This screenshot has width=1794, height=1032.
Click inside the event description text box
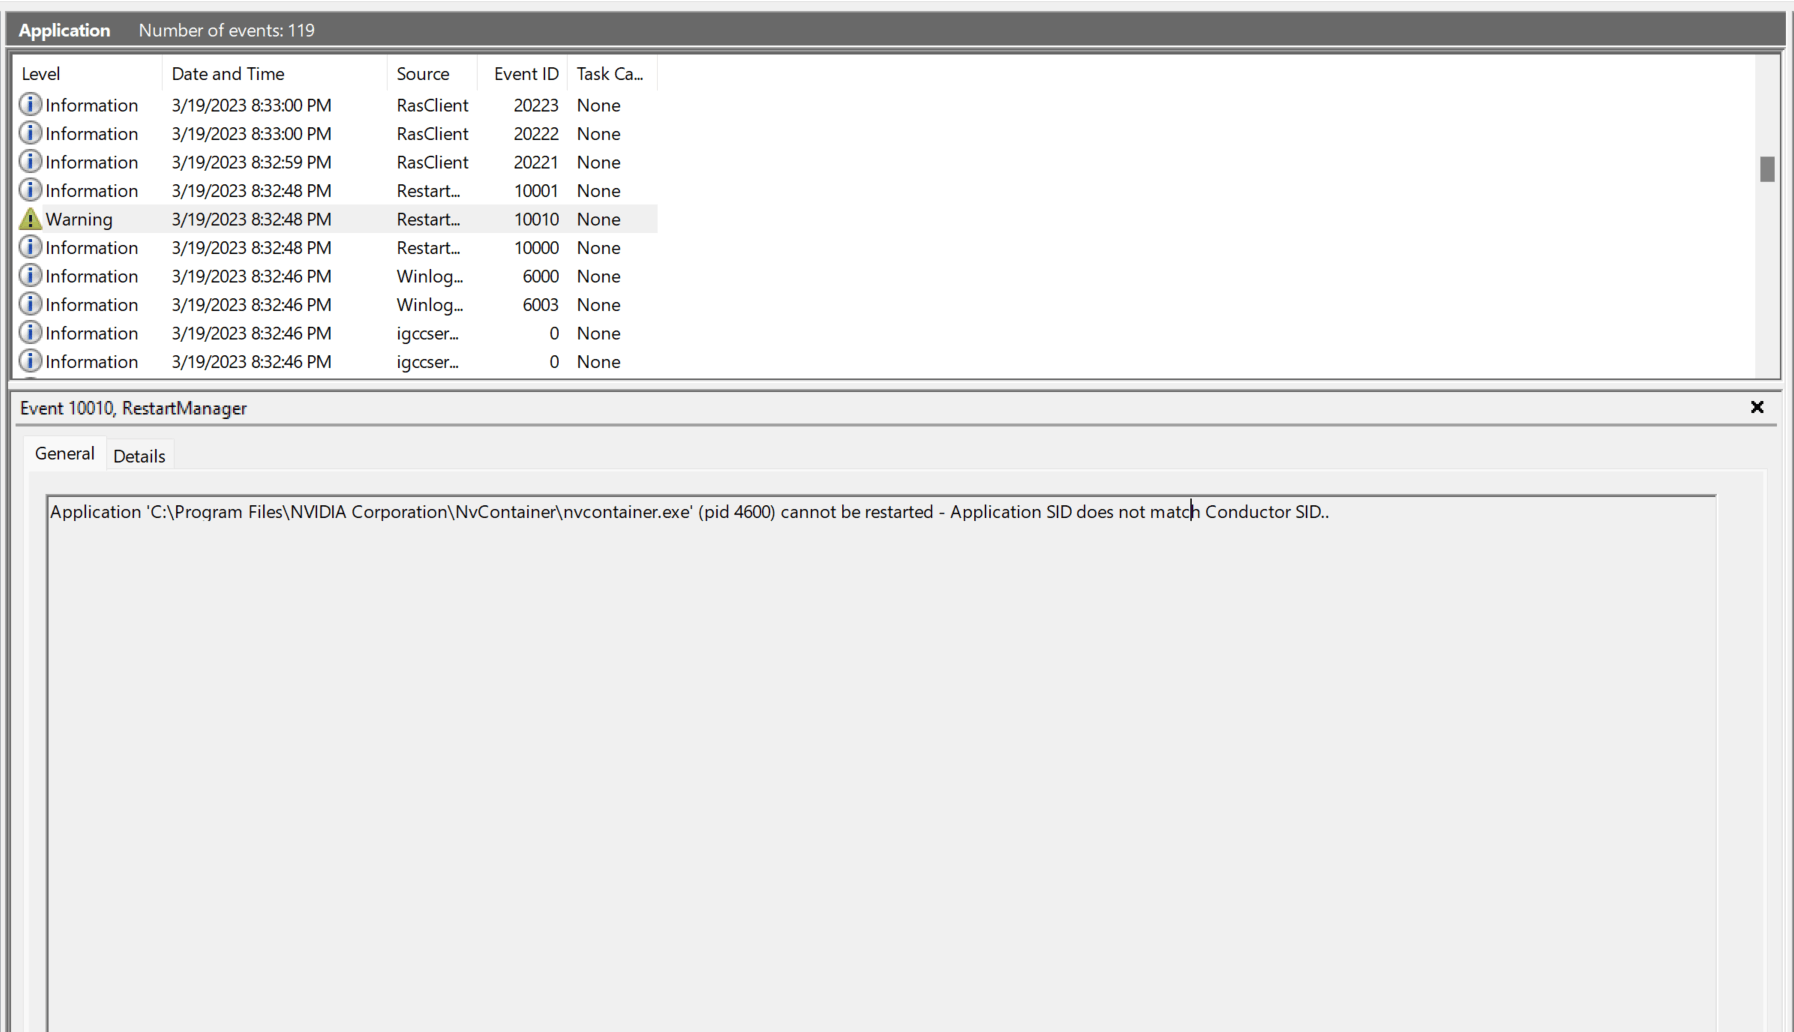click(881, 762)
